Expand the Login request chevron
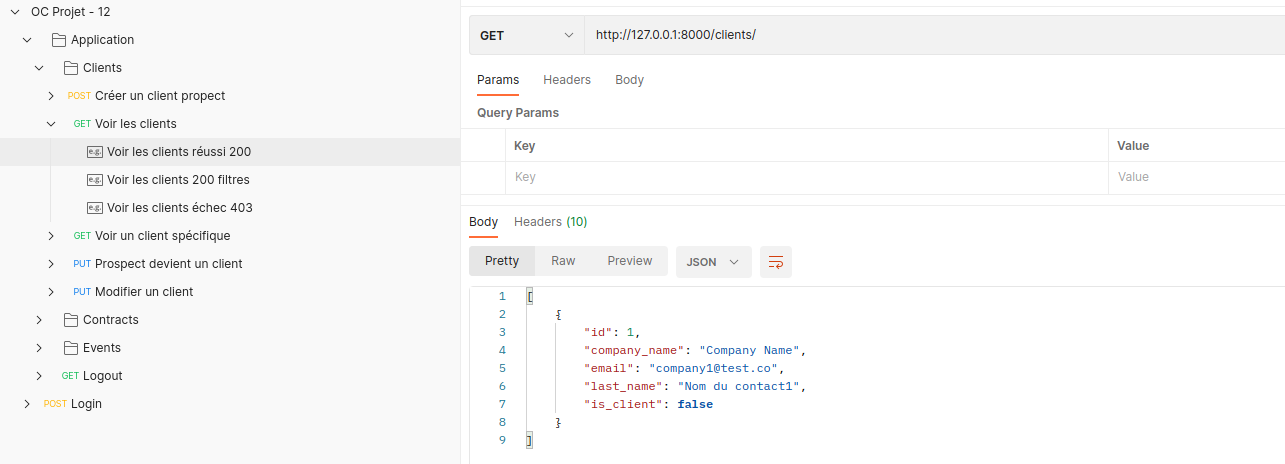1285x464 pixels. coord(27,404)
